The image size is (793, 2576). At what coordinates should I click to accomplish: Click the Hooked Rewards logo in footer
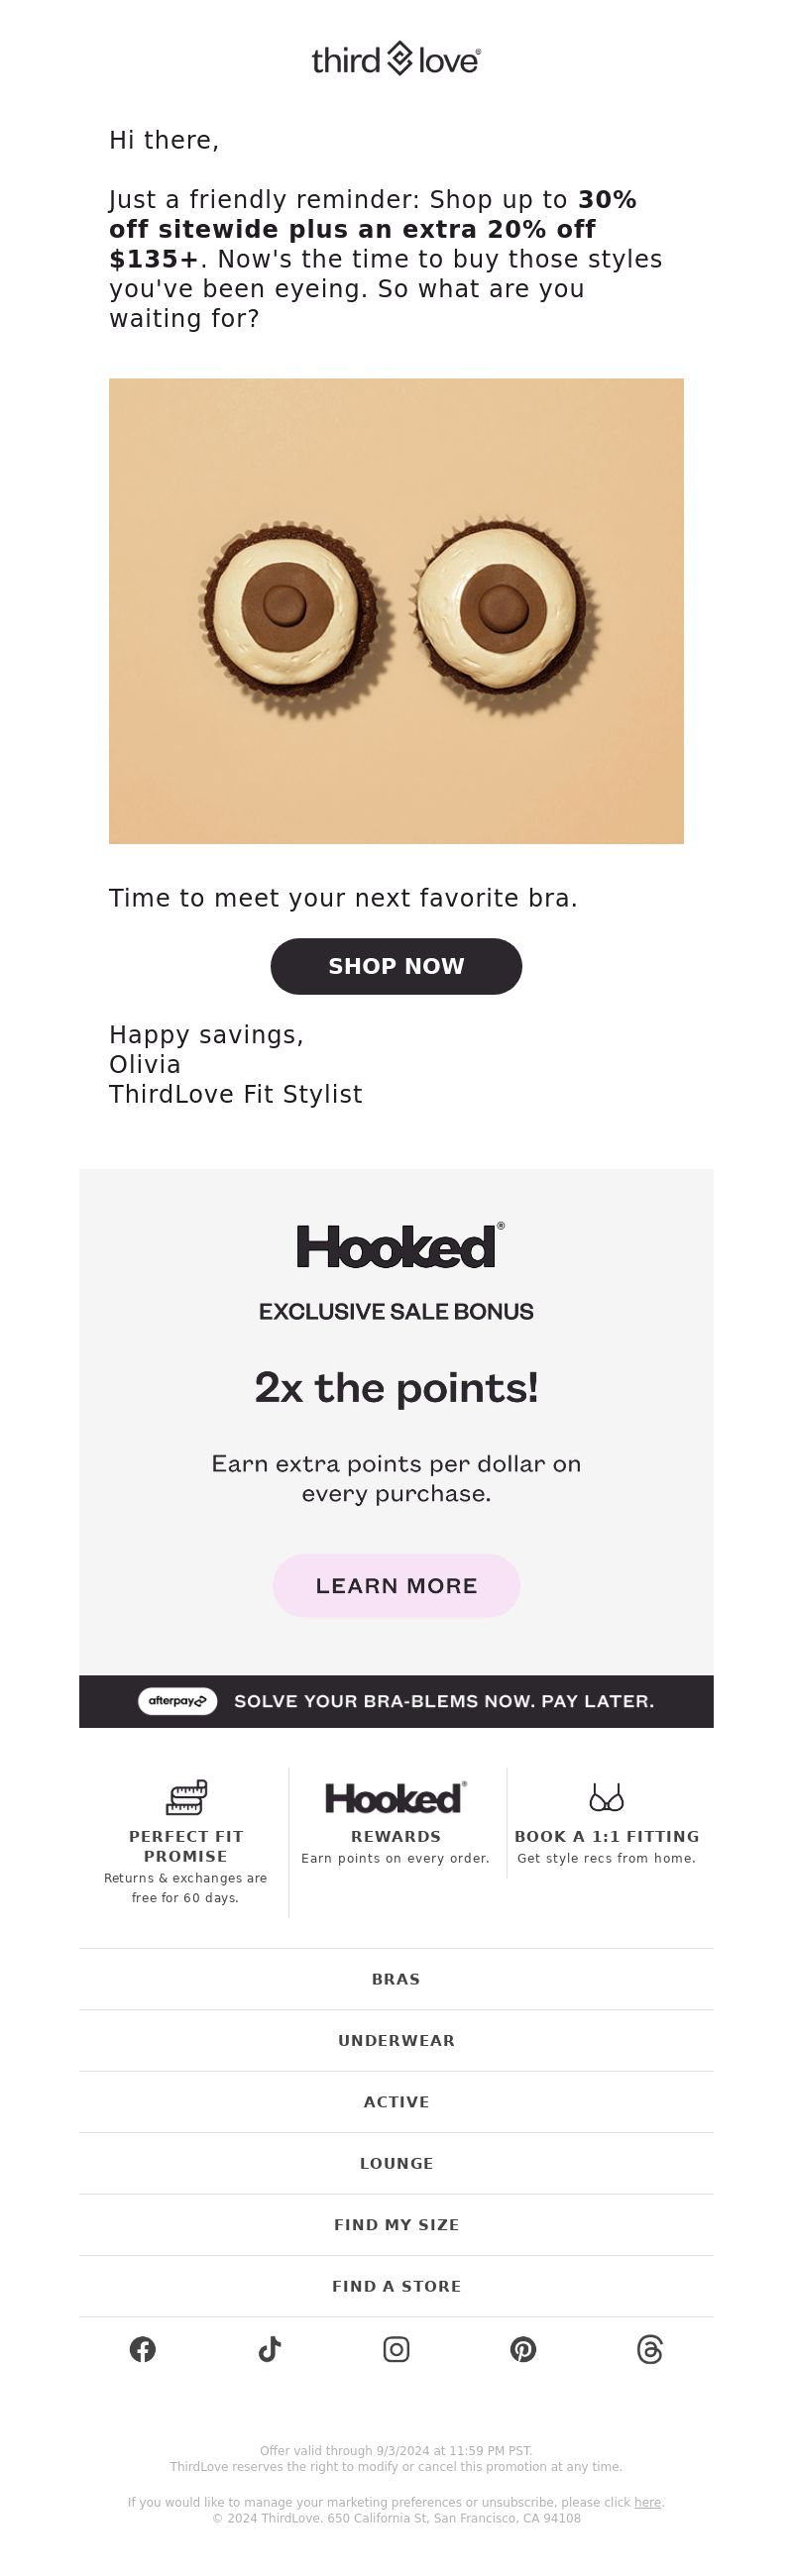[396, 1797]
